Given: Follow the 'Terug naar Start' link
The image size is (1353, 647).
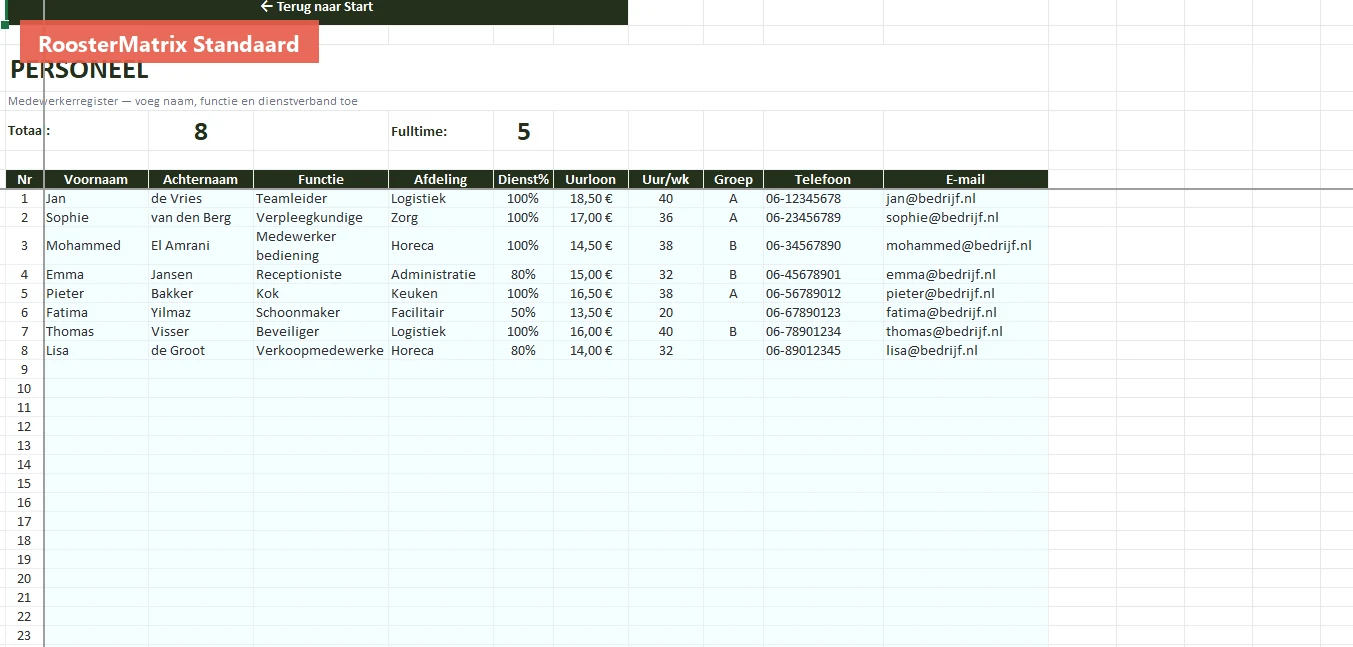Looking at the screenshot, I should (316, 7).
